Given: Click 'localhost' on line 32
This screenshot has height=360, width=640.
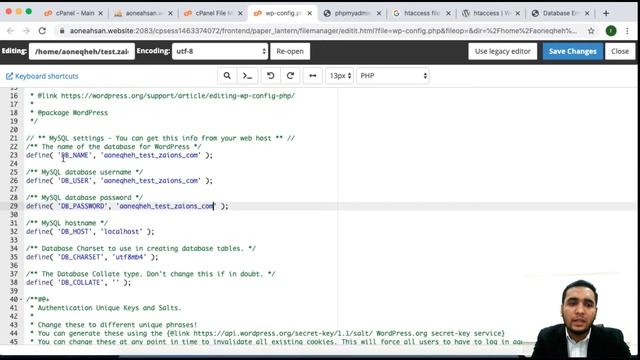Looking at the screenshot, I should click(x=122, y=231).
